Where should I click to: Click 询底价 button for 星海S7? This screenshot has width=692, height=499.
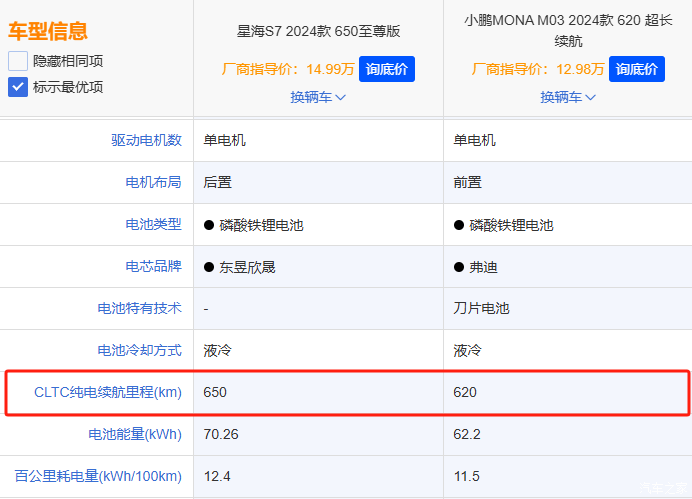tap(386, 69)
